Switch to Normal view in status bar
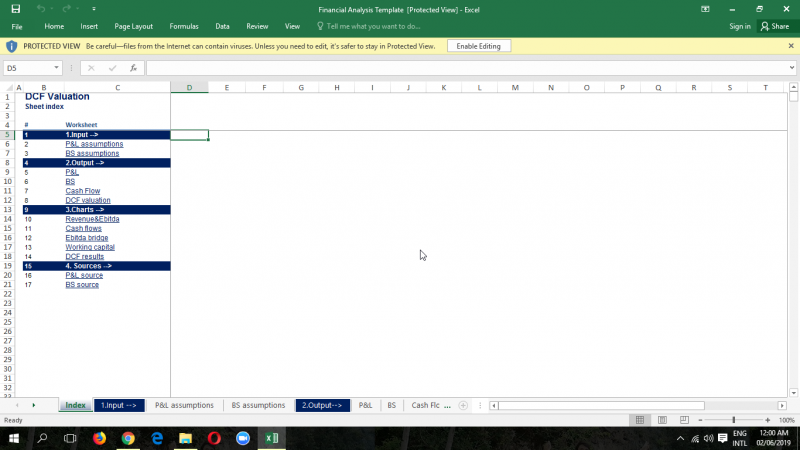This screenshot has height=450, width=800. pyautogui.click(x=641, y=420)
